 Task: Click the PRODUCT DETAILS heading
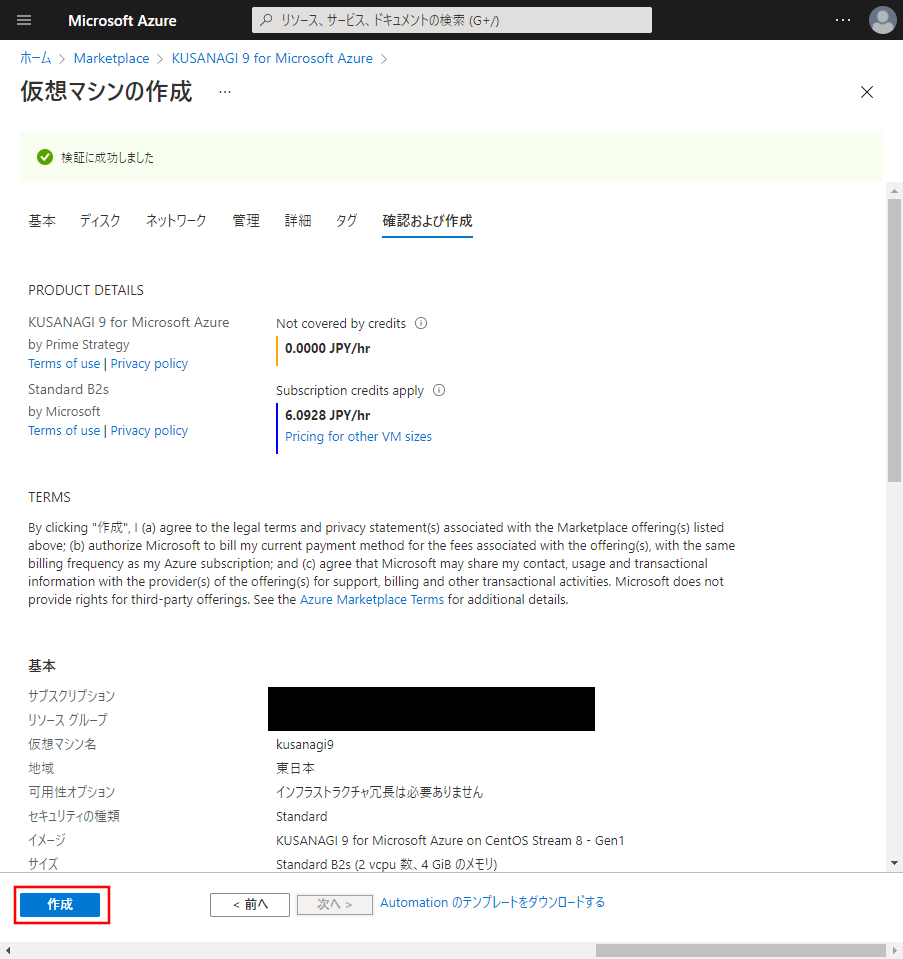[x=86, y=290]
